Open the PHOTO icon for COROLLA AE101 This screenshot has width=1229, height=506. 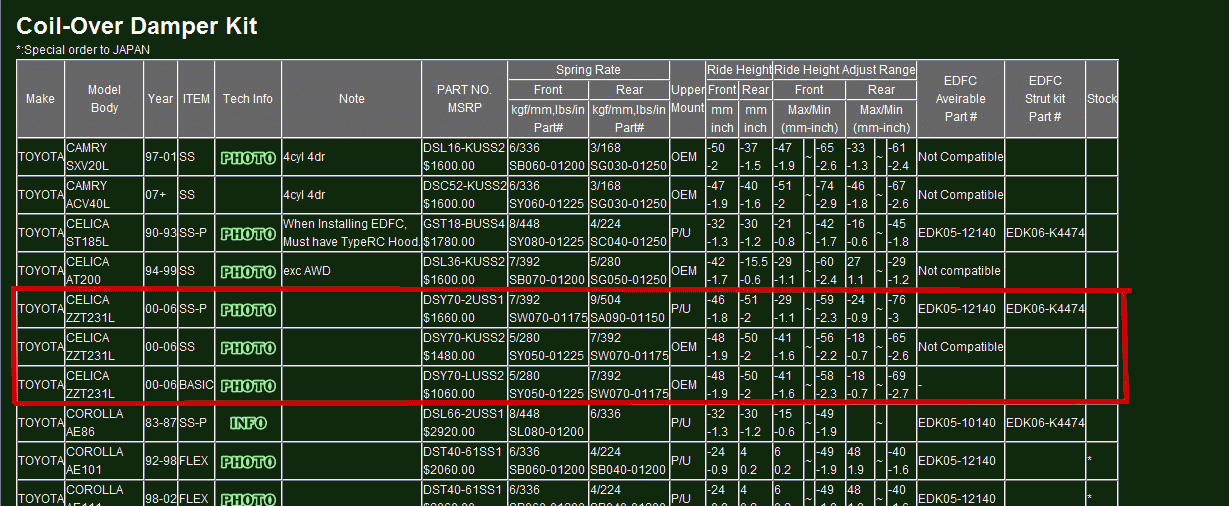[248, 461]
